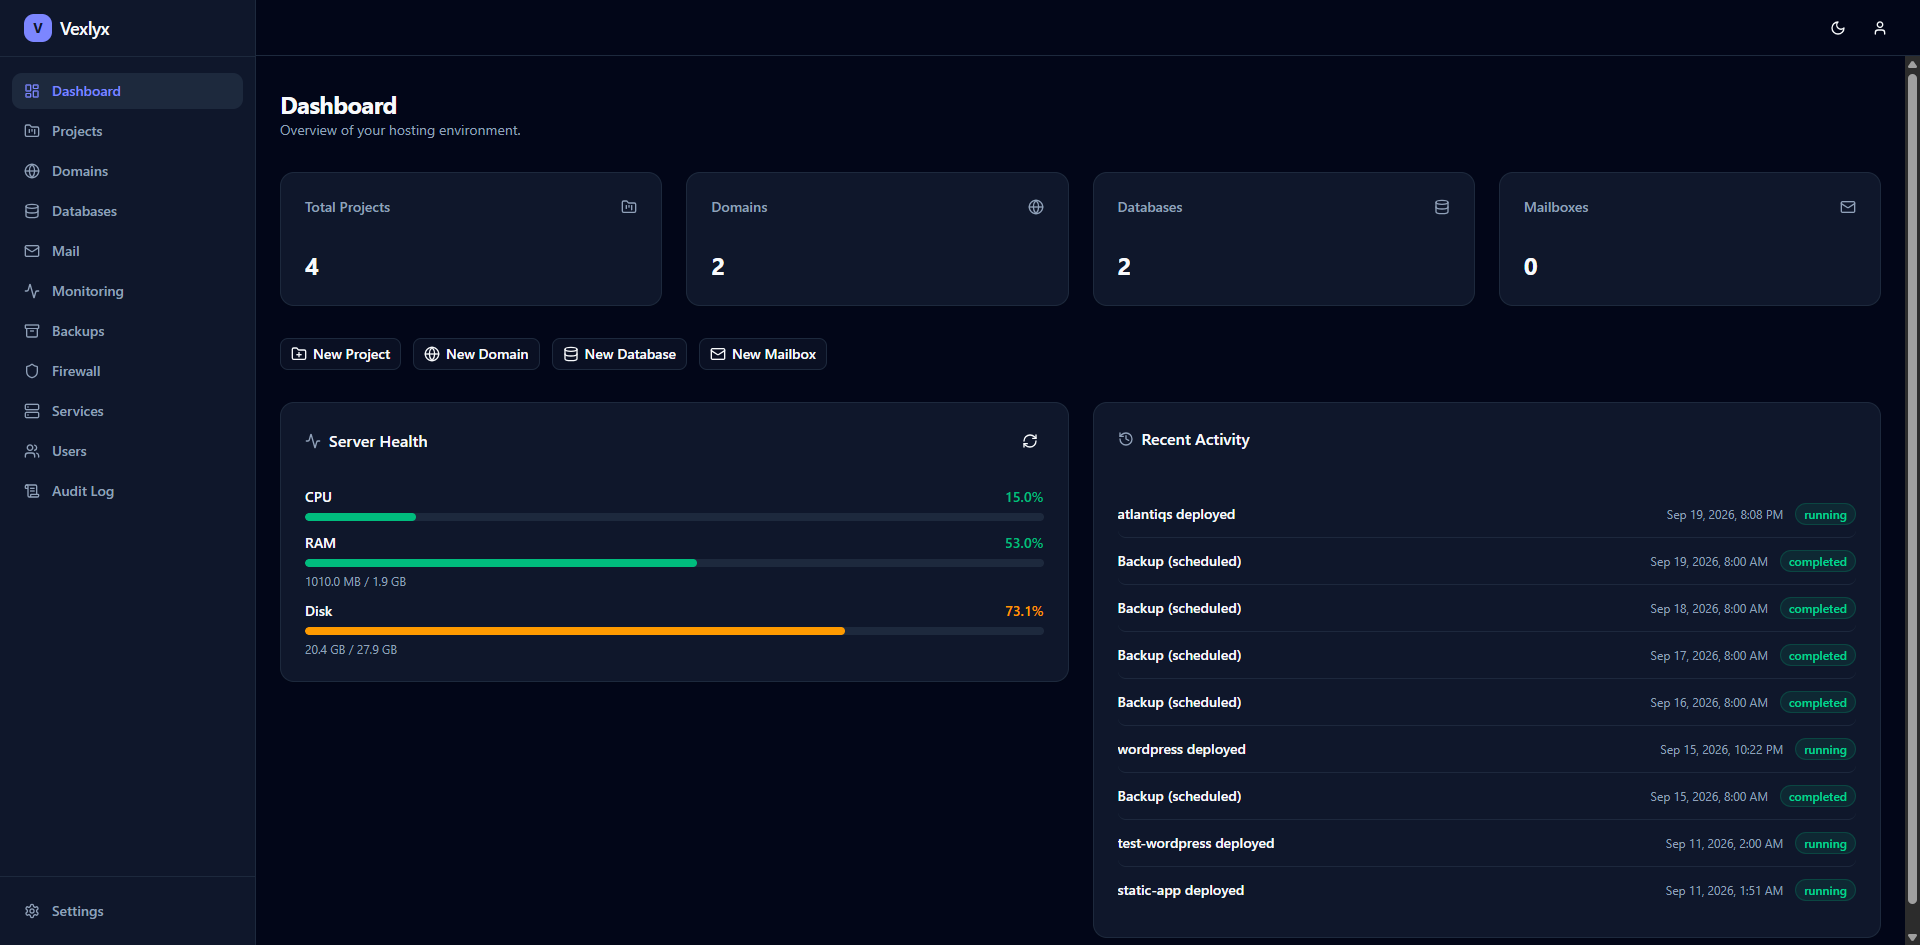Viewport: 1920px width, 945px height.
Task: Click running badge for wordpress deployed
Action: (x=1825, y=750)
